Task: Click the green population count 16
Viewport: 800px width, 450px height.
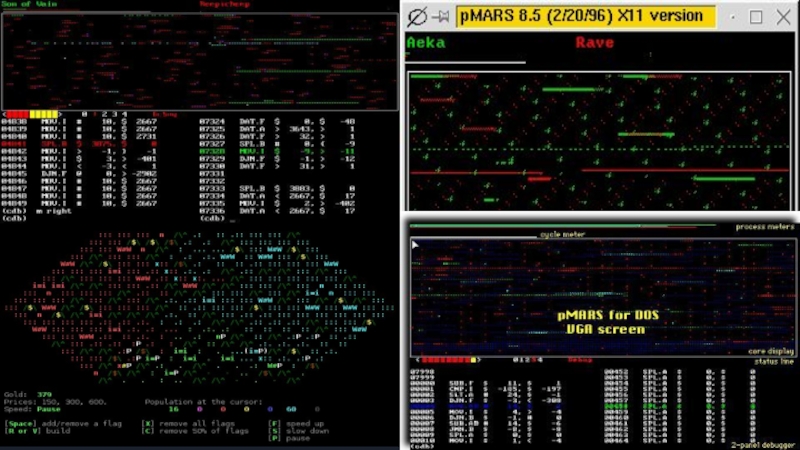Action: pyautogui.click(x=173, y=409)
